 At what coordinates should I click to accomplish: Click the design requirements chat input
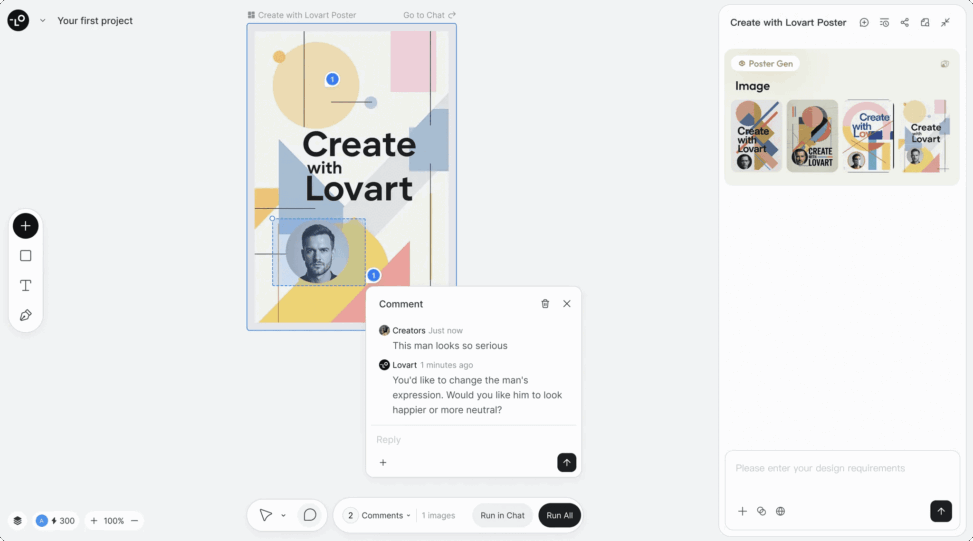(x=842, y=468)
